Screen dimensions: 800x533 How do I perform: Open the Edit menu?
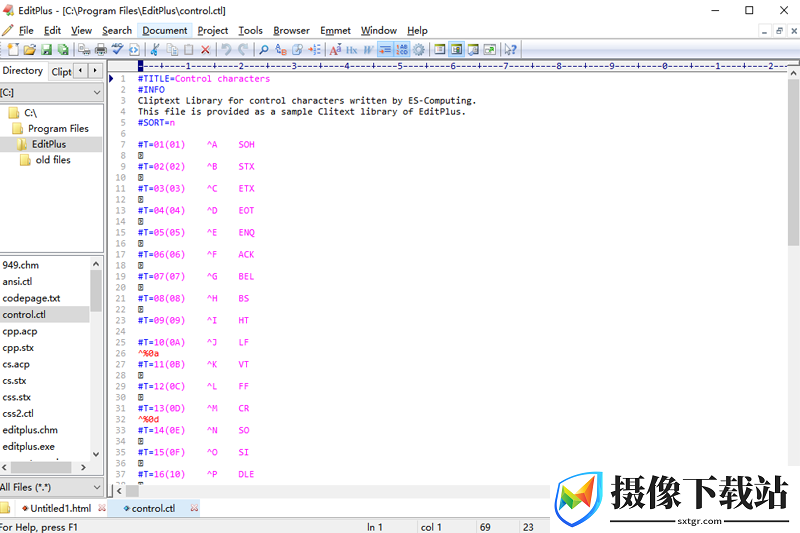pyautogui.click(x=52, y=31)
